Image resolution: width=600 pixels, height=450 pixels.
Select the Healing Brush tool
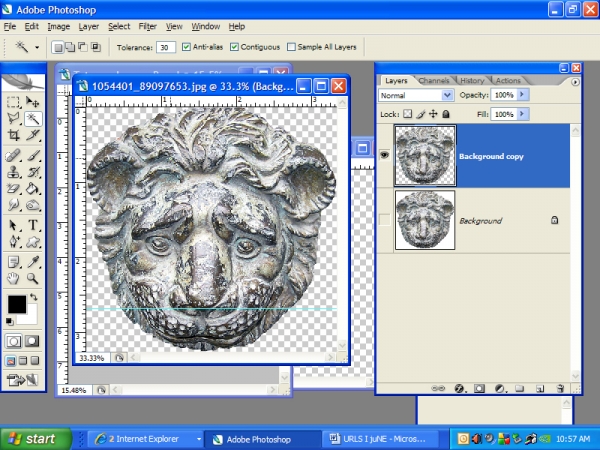13,156
